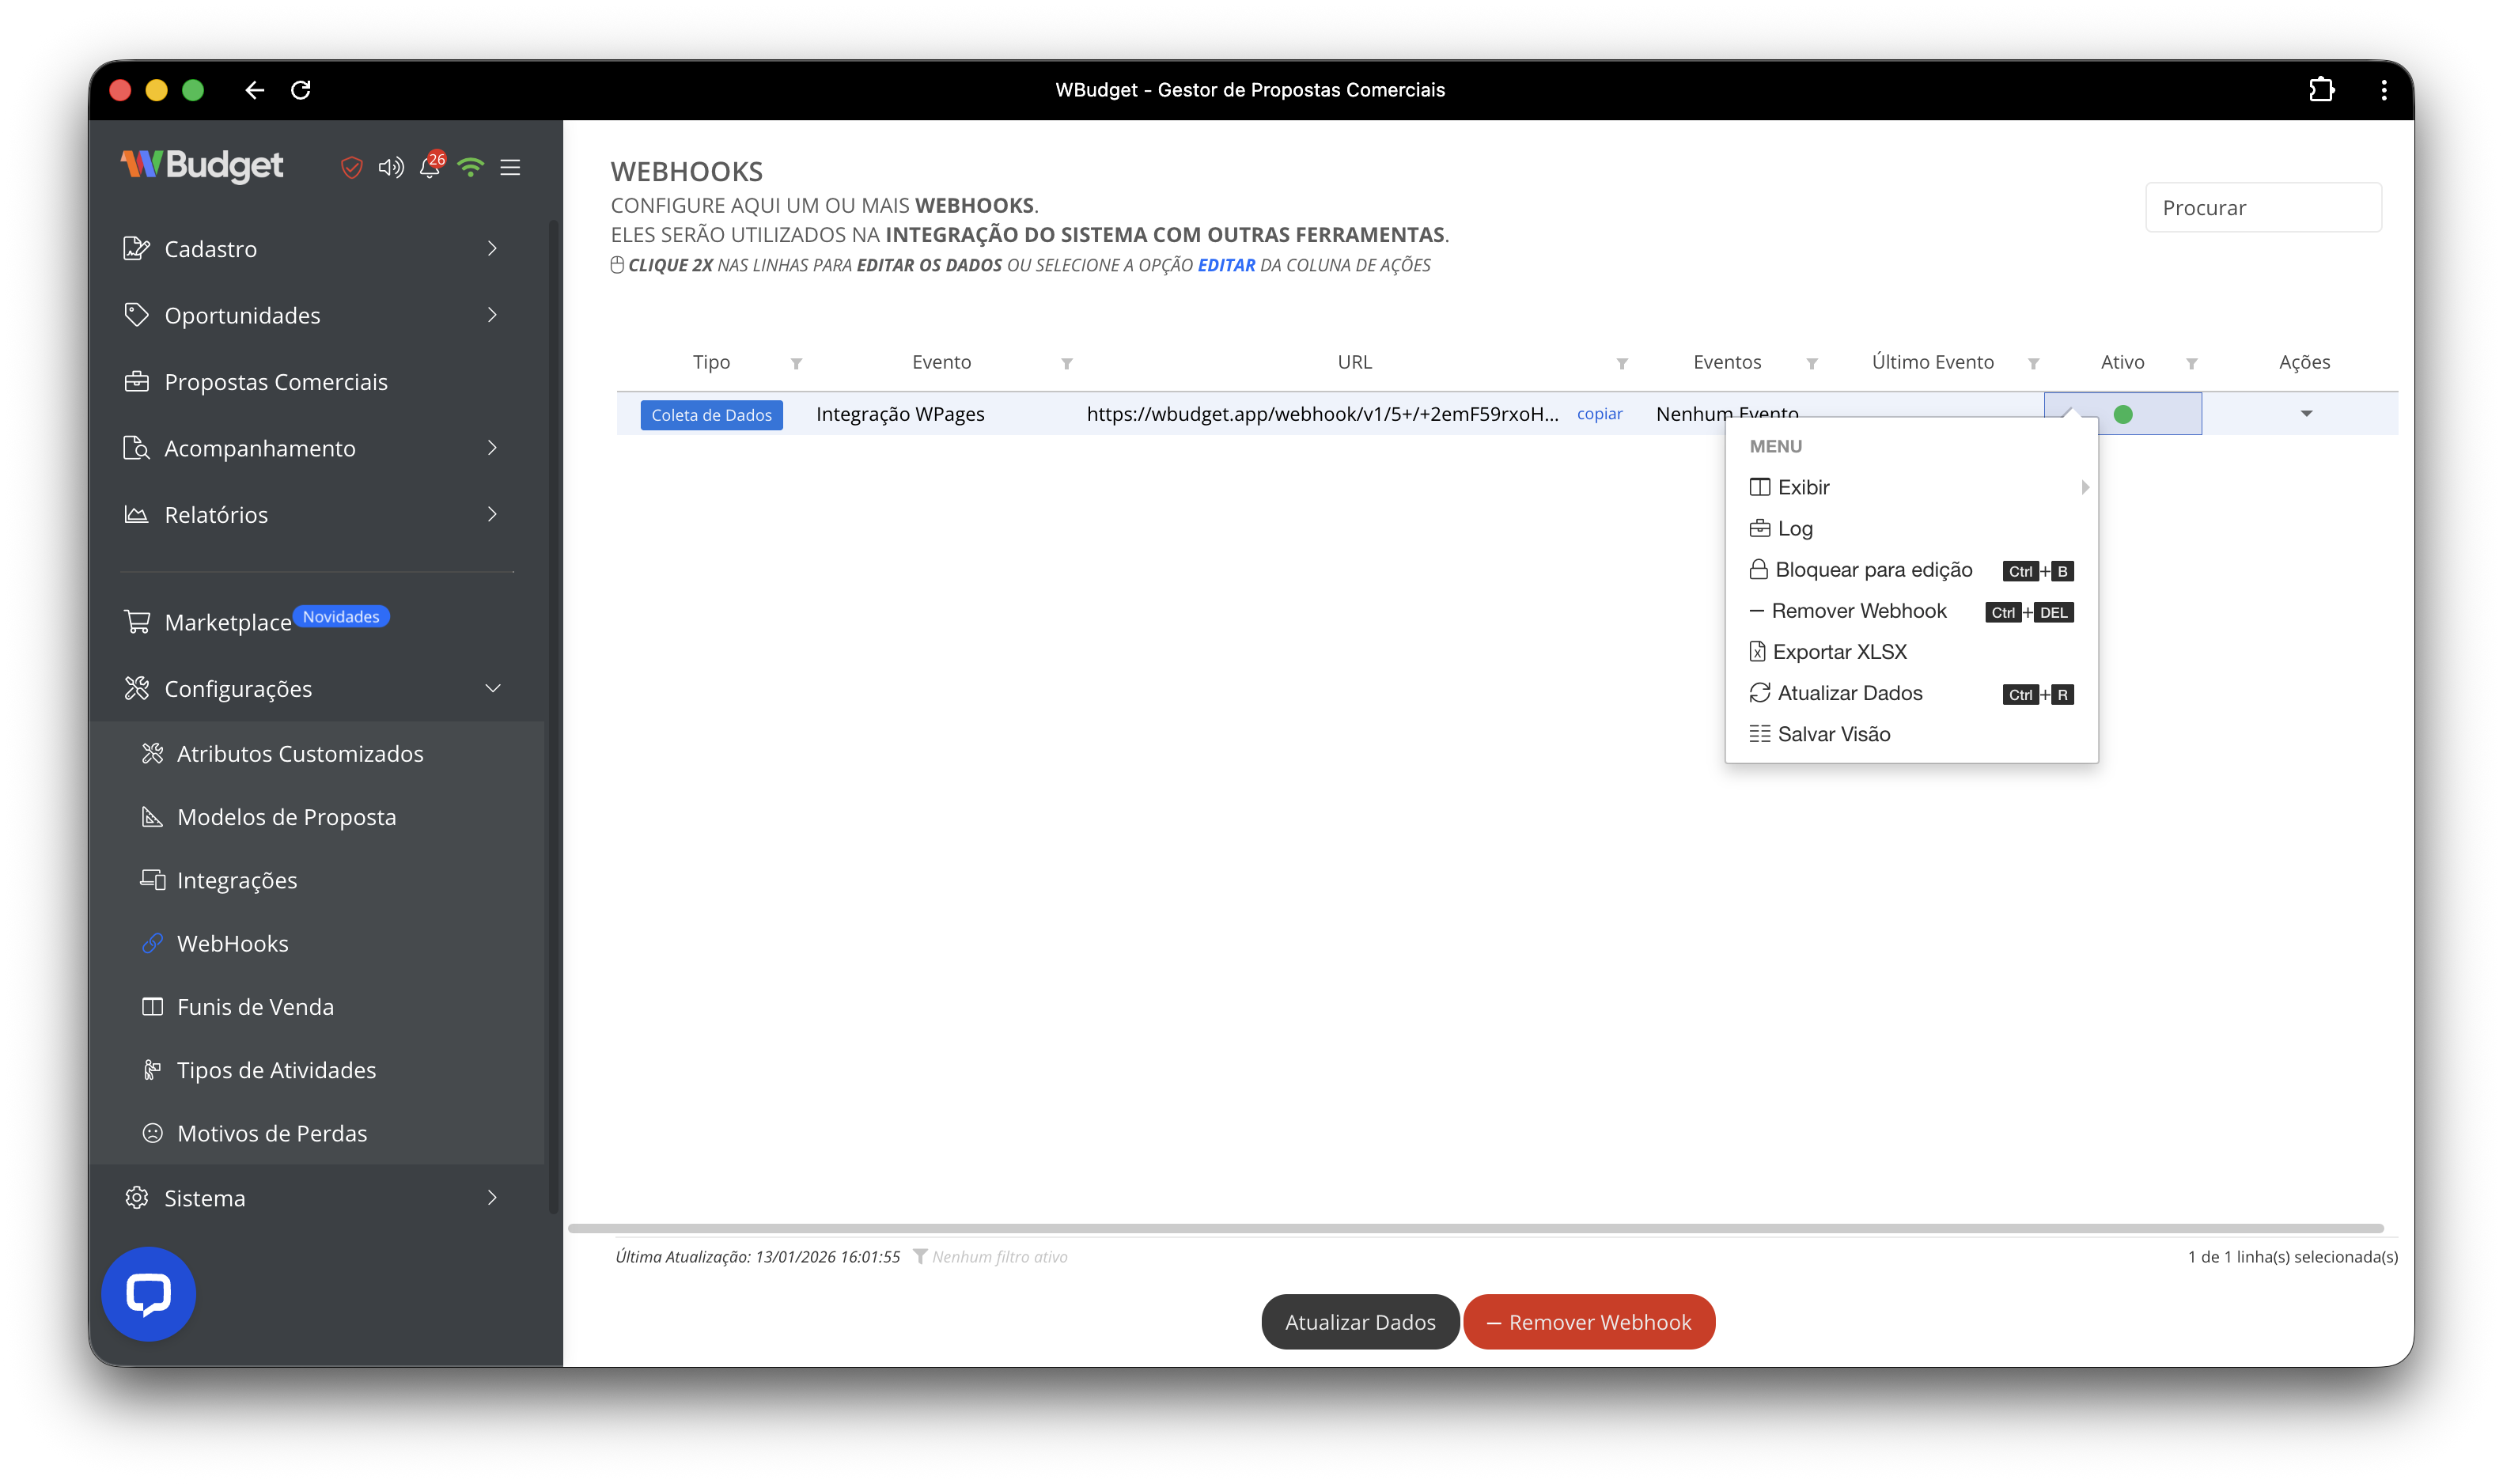Open the Marketplace shopping cart icon
This screenshot has height=1484, width=2503.
coord(137,621)
